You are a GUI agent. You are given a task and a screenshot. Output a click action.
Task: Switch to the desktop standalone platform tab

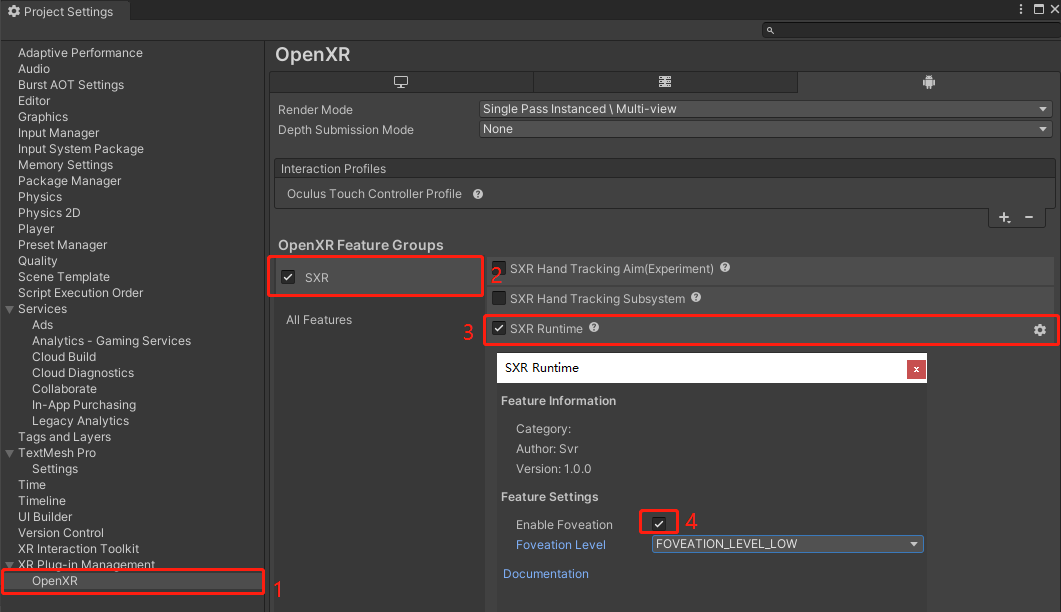pyautogui.click(x=401, y=82)
